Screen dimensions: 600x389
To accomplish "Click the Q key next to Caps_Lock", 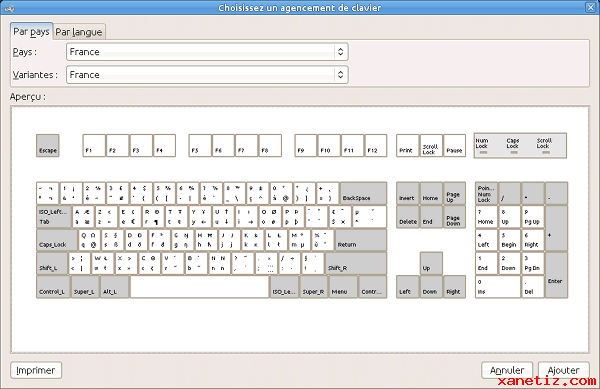I will click(x=90, y=240).
